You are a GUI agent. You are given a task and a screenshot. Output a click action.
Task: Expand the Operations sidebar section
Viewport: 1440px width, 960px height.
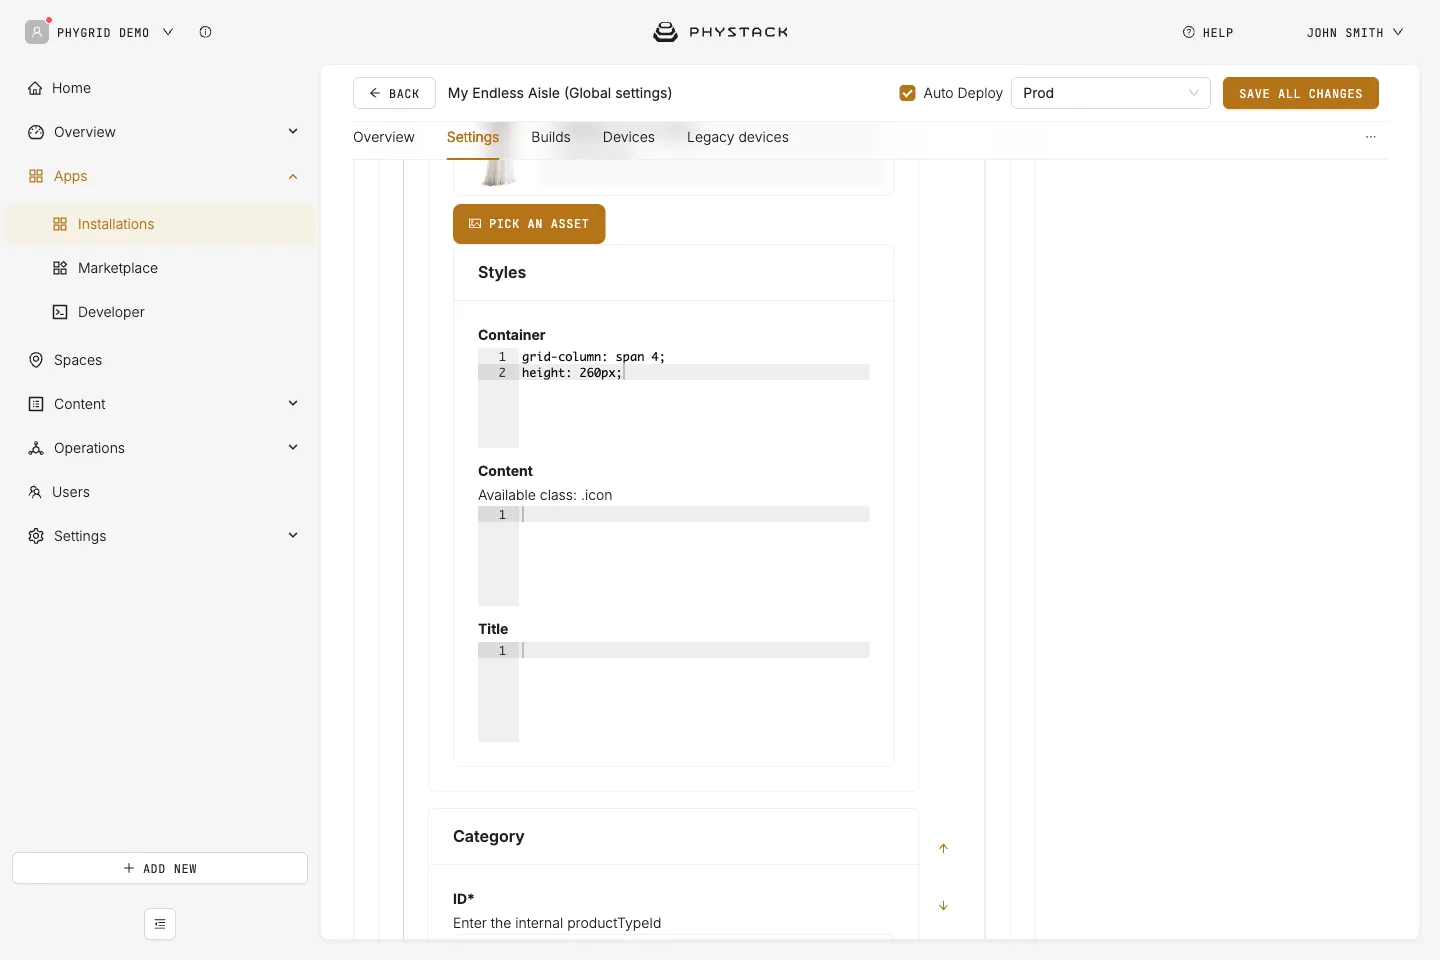(293, 448)
